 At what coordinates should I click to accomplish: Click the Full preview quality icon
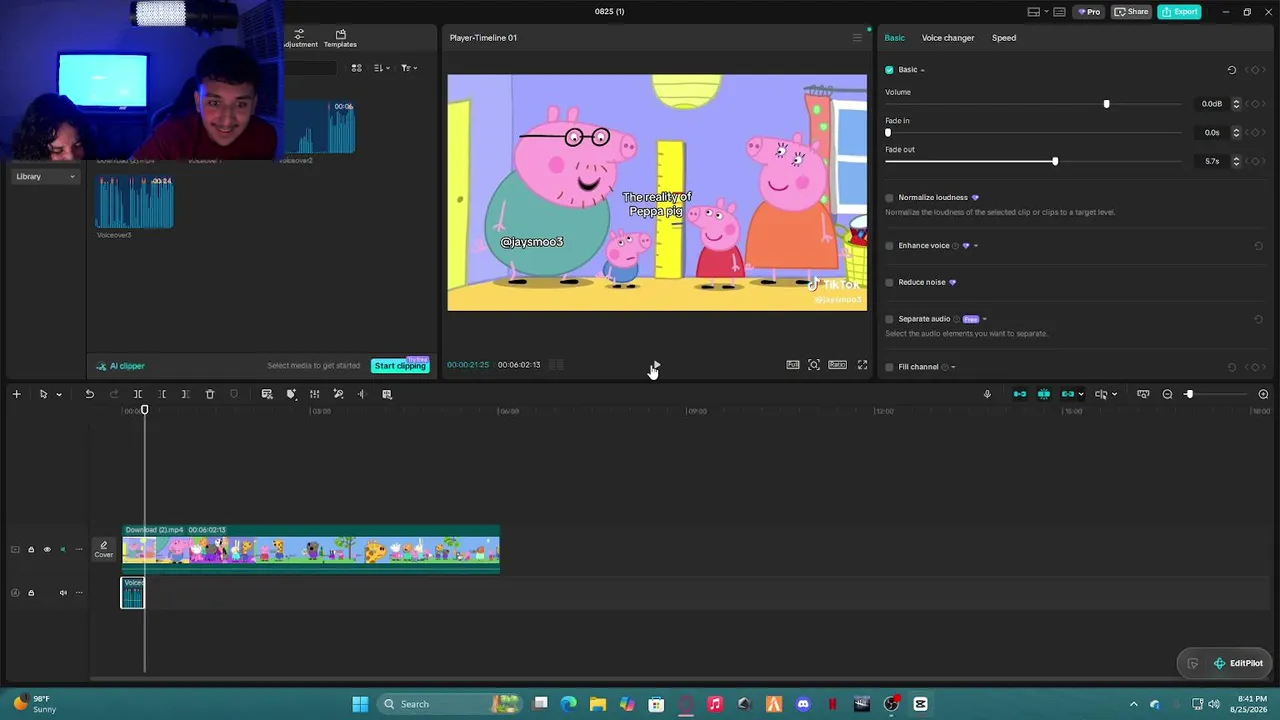pos(793,365)
